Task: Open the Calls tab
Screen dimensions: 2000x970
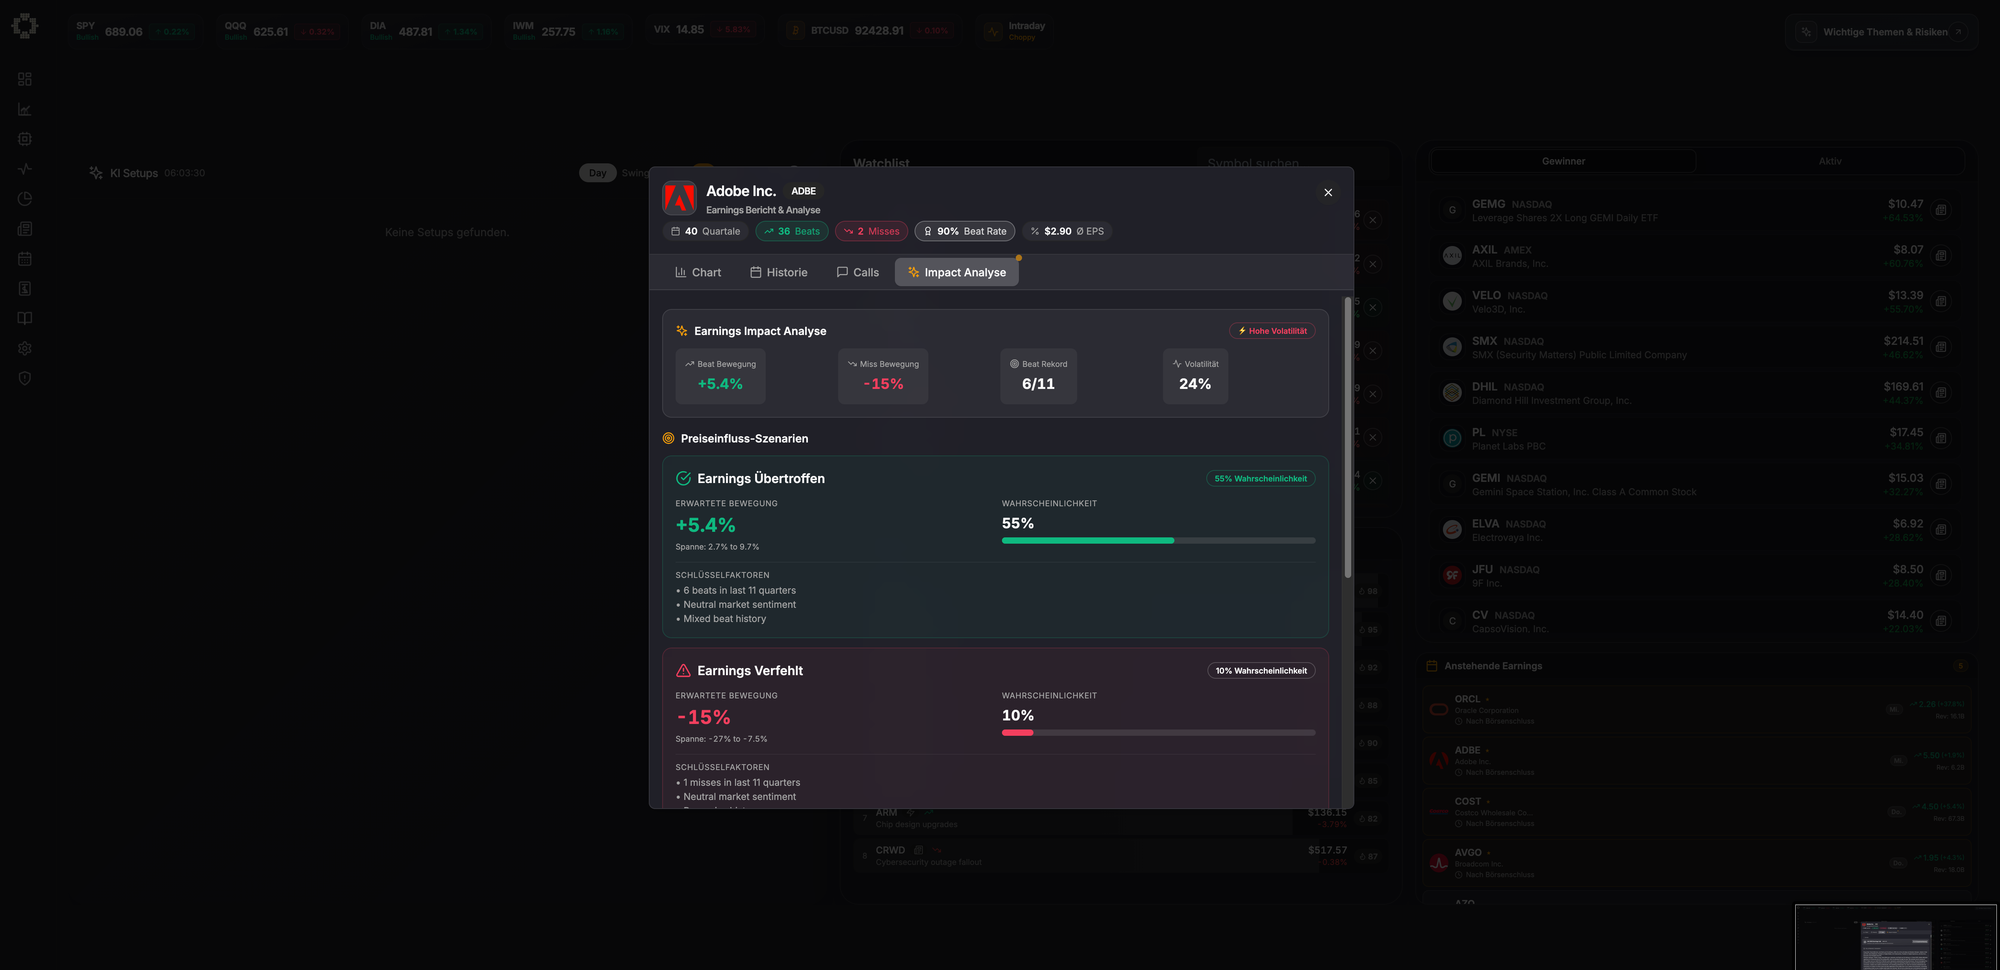Action: [858, 272]
